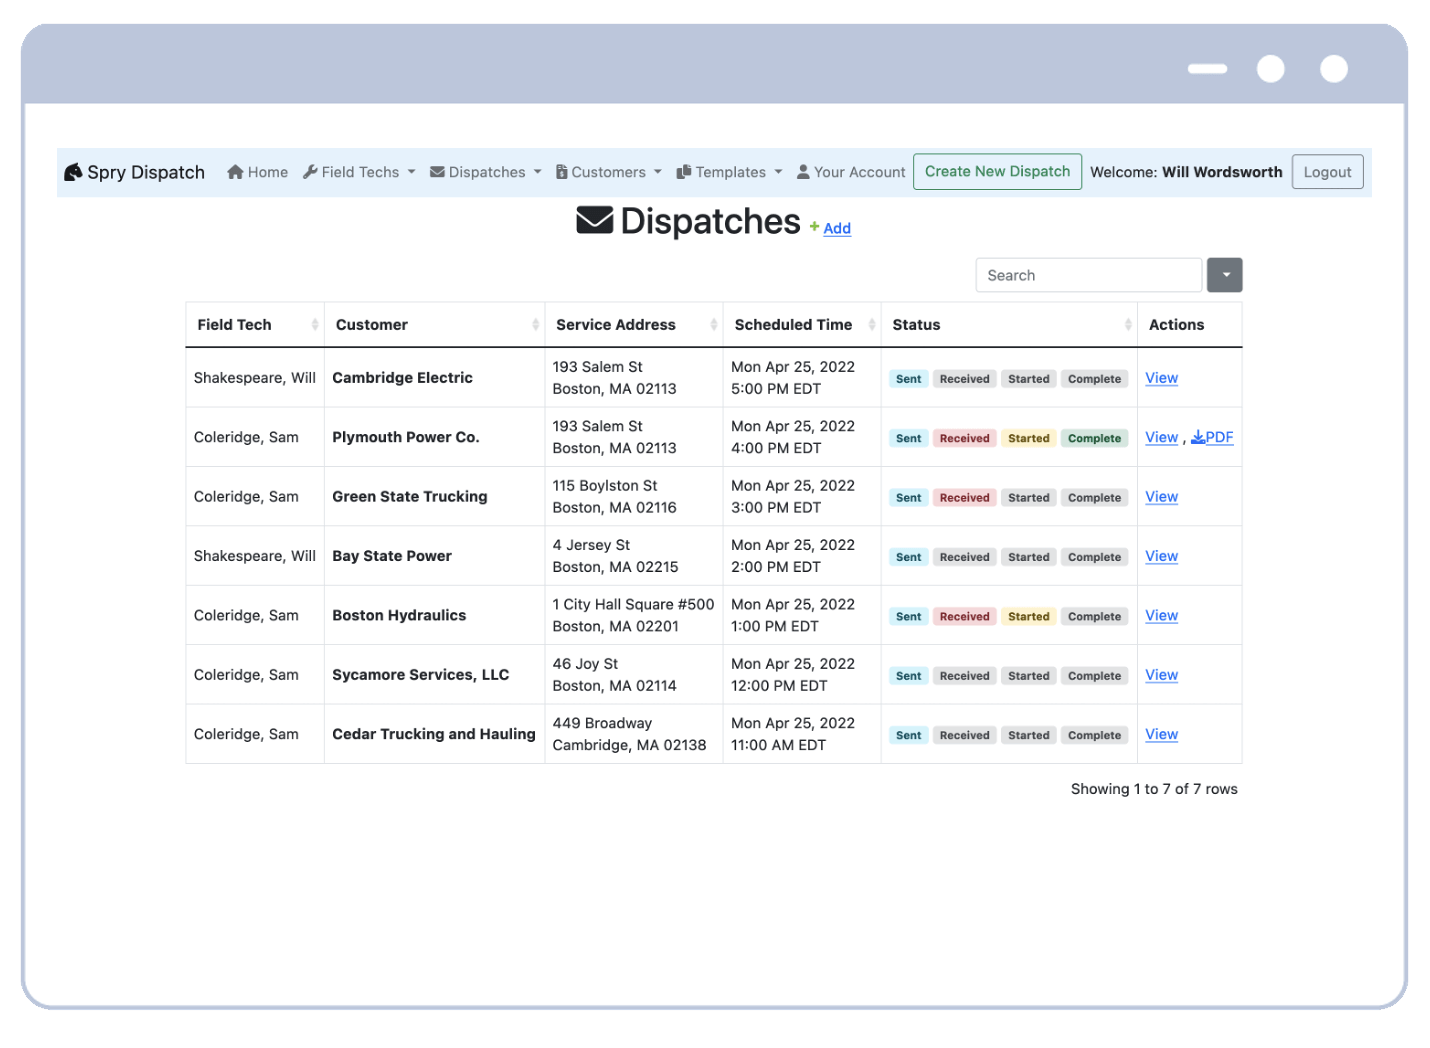The image size is (1430, 1048).
Task: Click the Logout button
Action: 1327,172
